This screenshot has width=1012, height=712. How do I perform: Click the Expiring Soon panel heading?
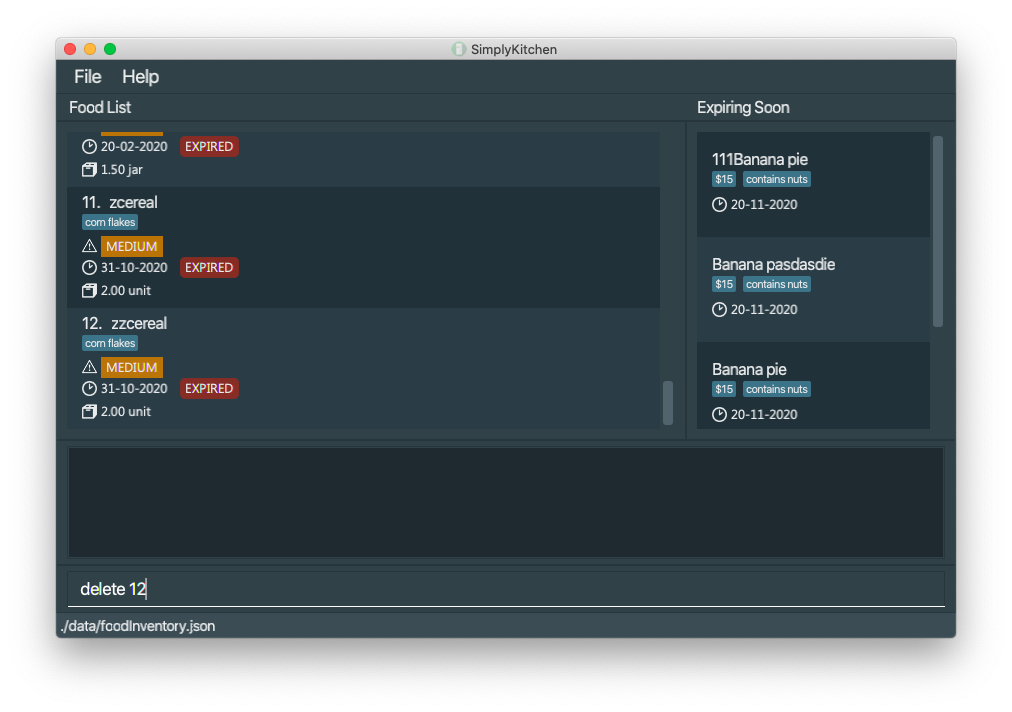point(743,107)
